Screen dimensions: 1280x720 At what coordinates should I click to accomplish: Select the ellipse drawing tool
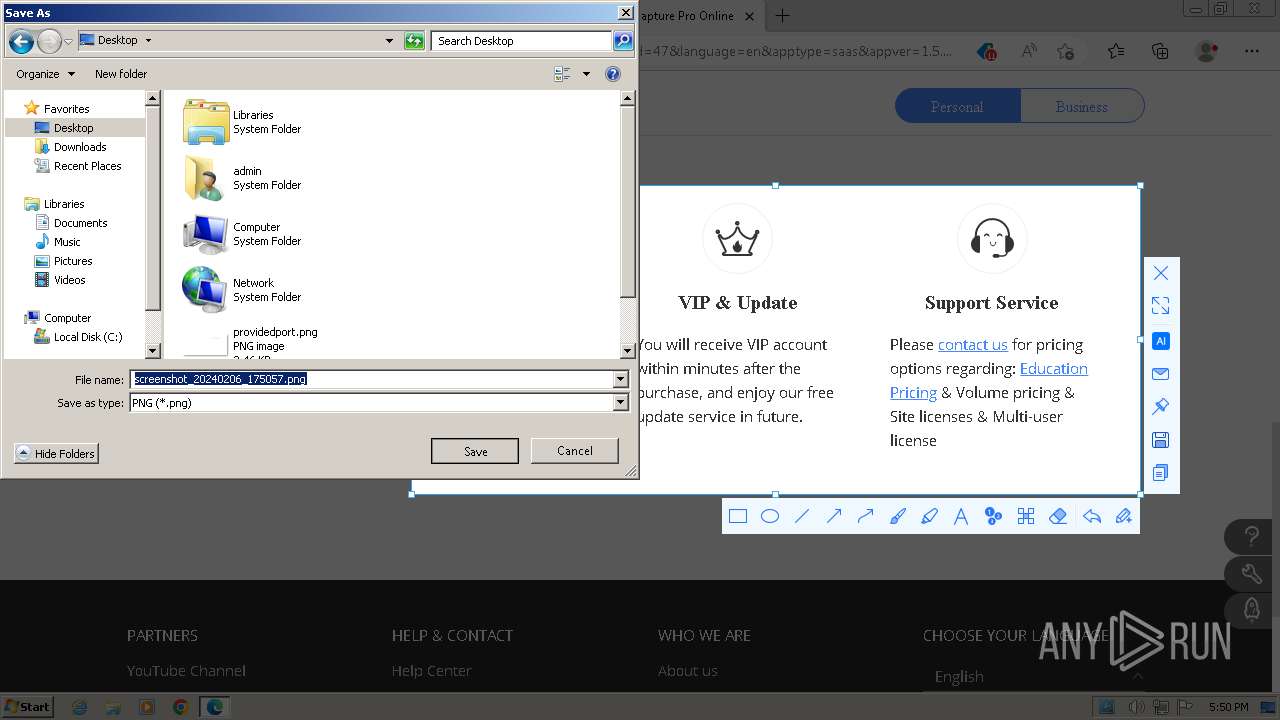pos(770,516)
